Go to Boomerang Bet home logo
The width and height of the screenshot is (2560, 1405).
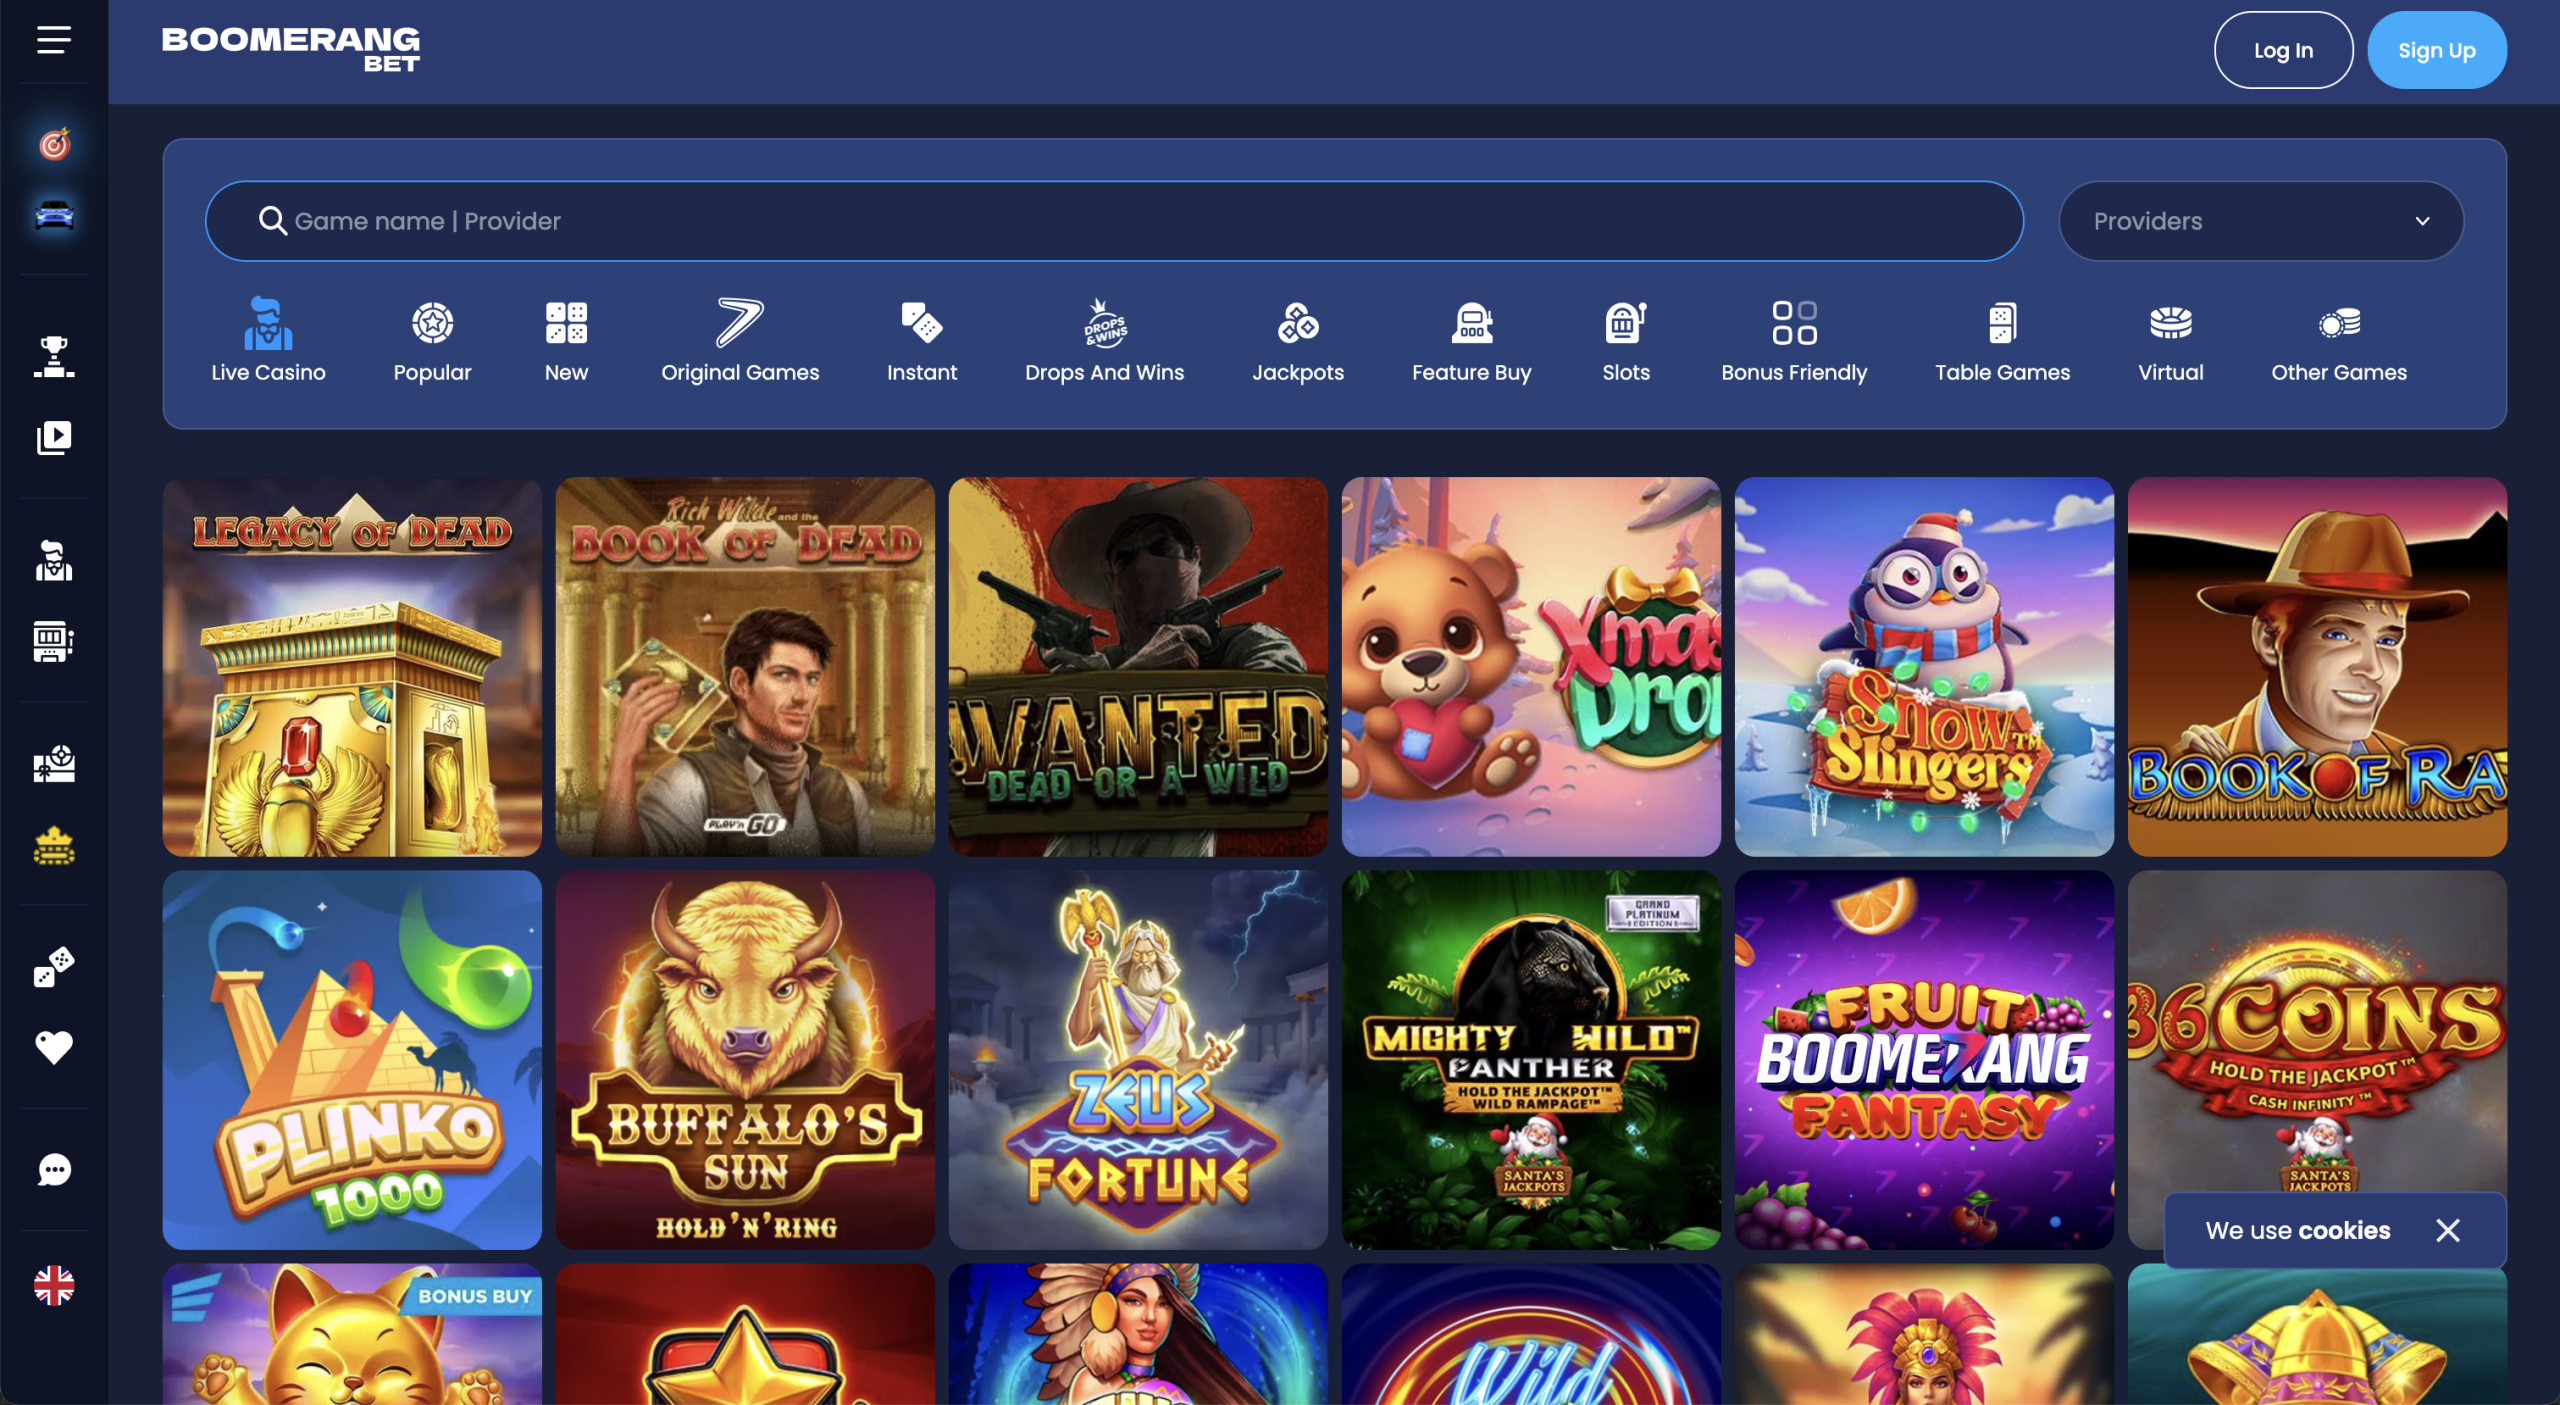291,49
